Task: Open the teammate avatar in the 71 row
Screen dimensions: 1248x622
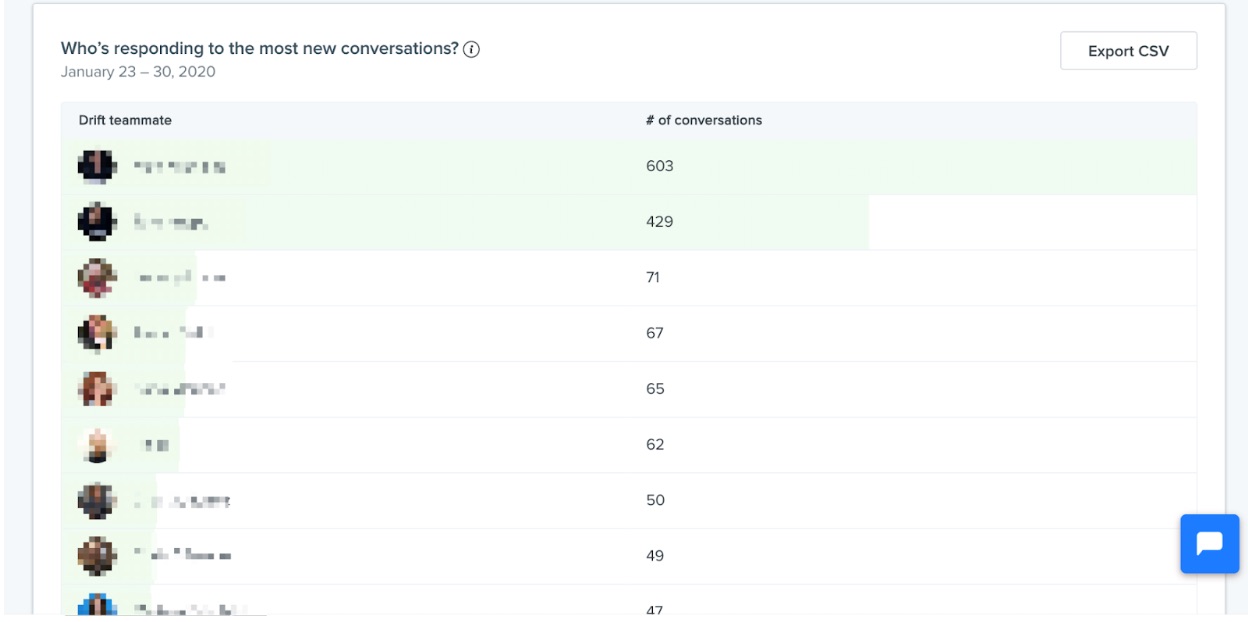Action: point(97,278)
